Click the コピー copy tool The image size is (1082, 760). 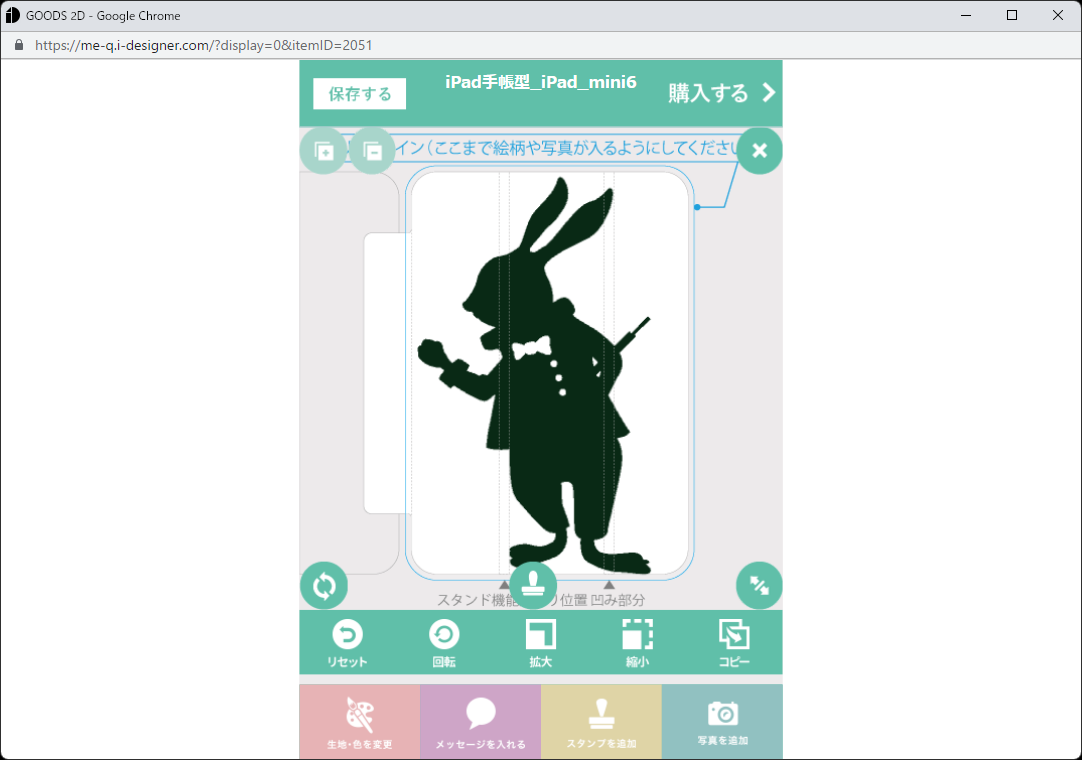coord(734,643)
